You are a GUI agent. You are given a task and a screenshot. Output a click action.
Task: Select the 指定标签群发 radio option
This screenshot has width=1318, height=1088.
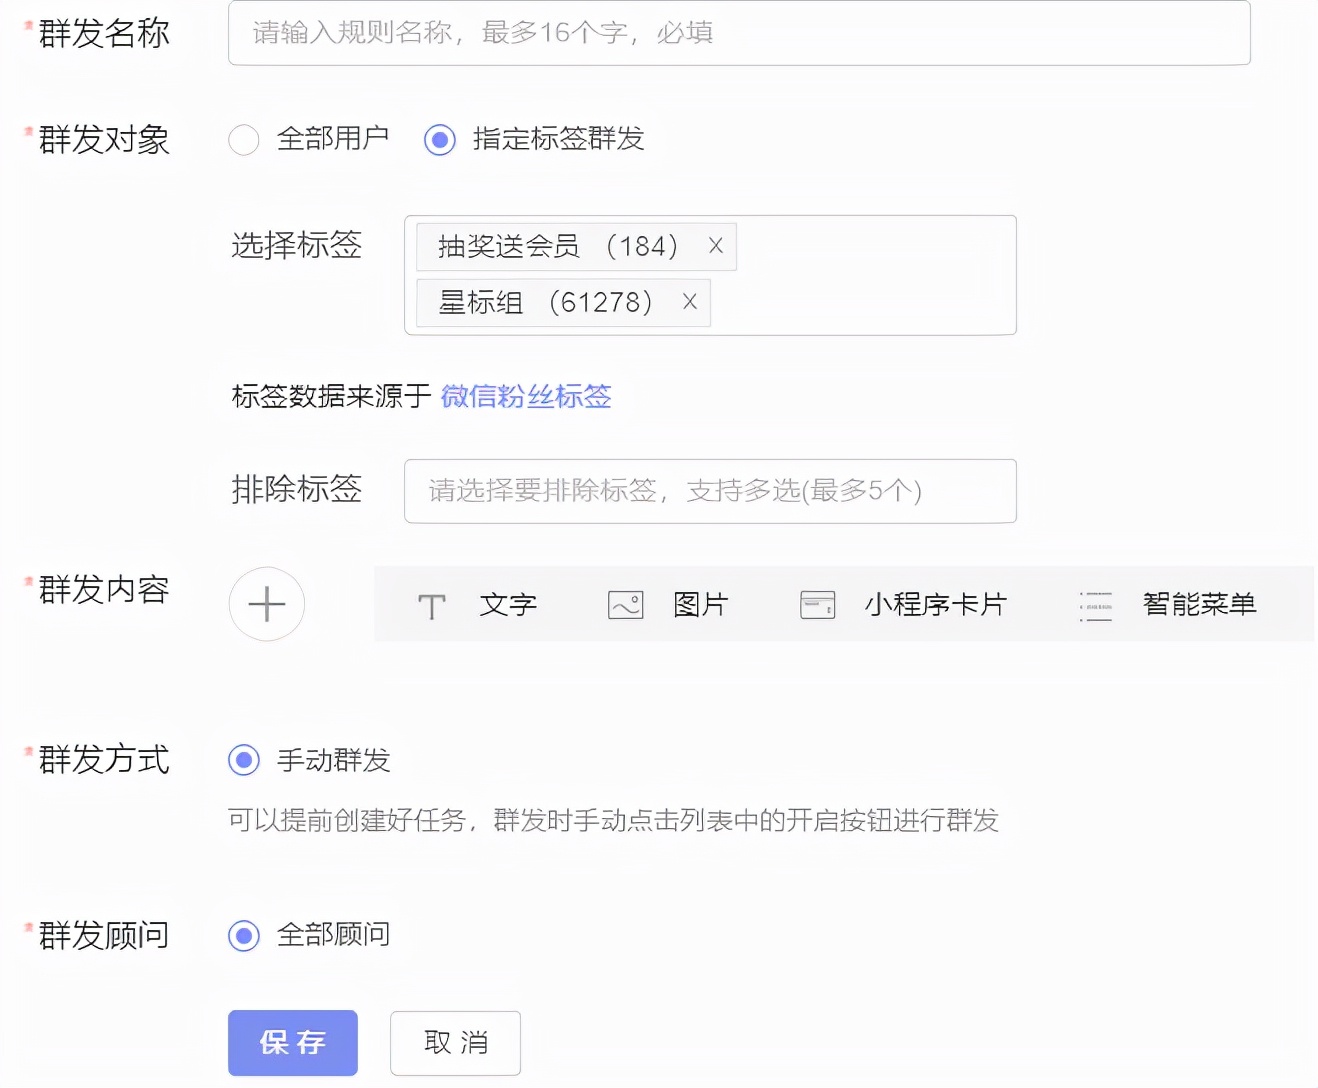(439, 140)
